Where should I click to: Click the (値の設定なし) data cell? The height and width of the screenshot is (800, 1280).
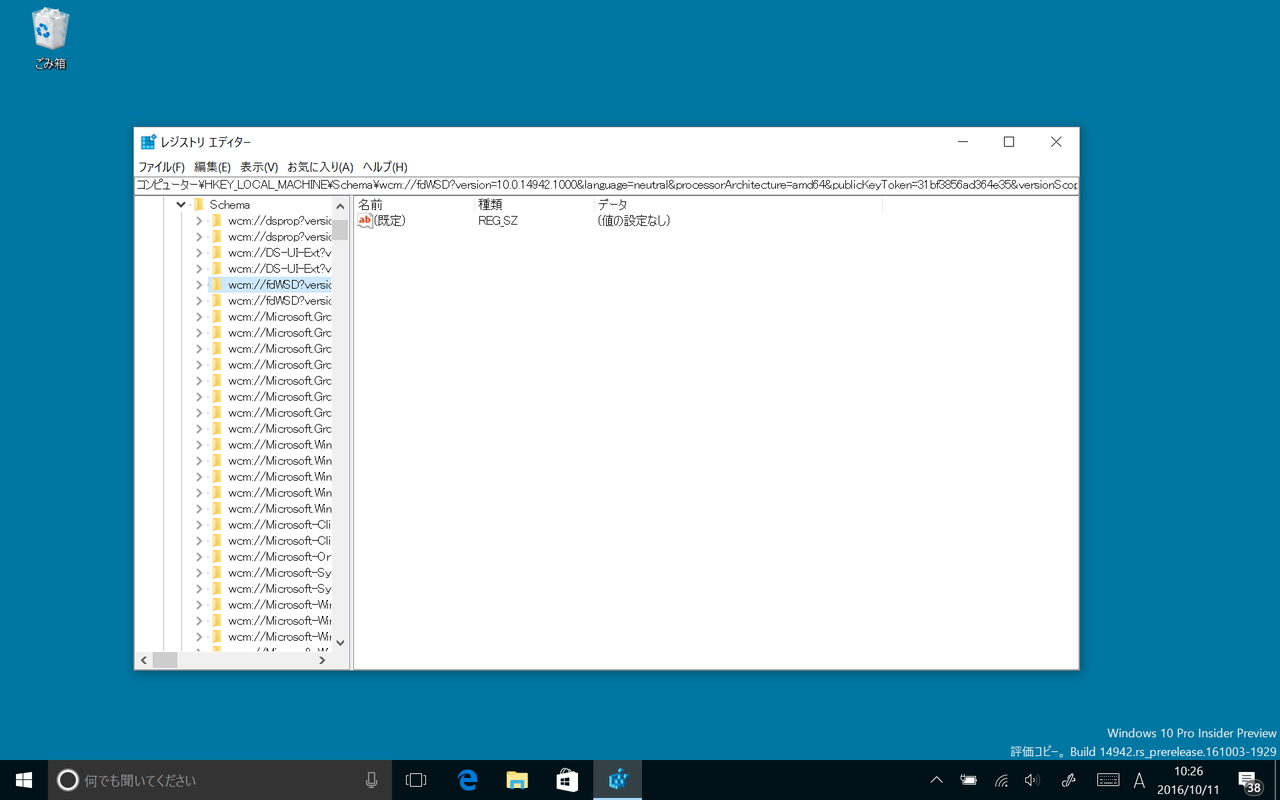coord(634,221)
